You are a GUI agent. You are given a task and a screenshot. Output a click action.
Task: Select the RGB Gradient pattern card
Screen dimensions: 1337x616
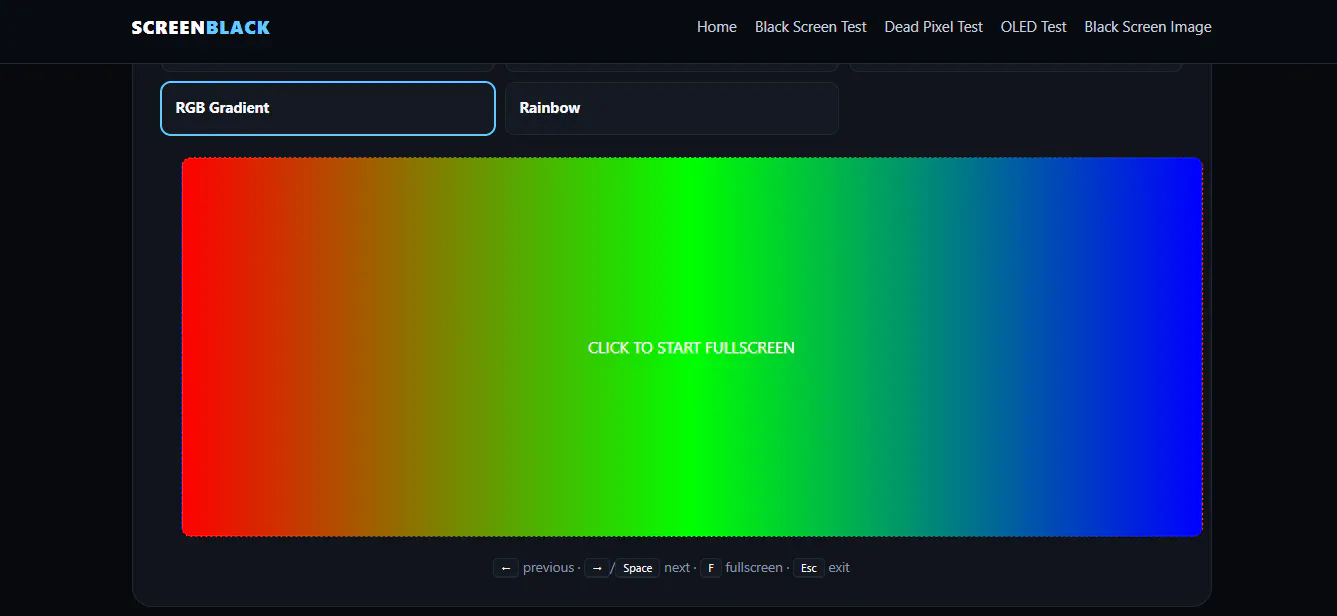(x=328, y=108)
